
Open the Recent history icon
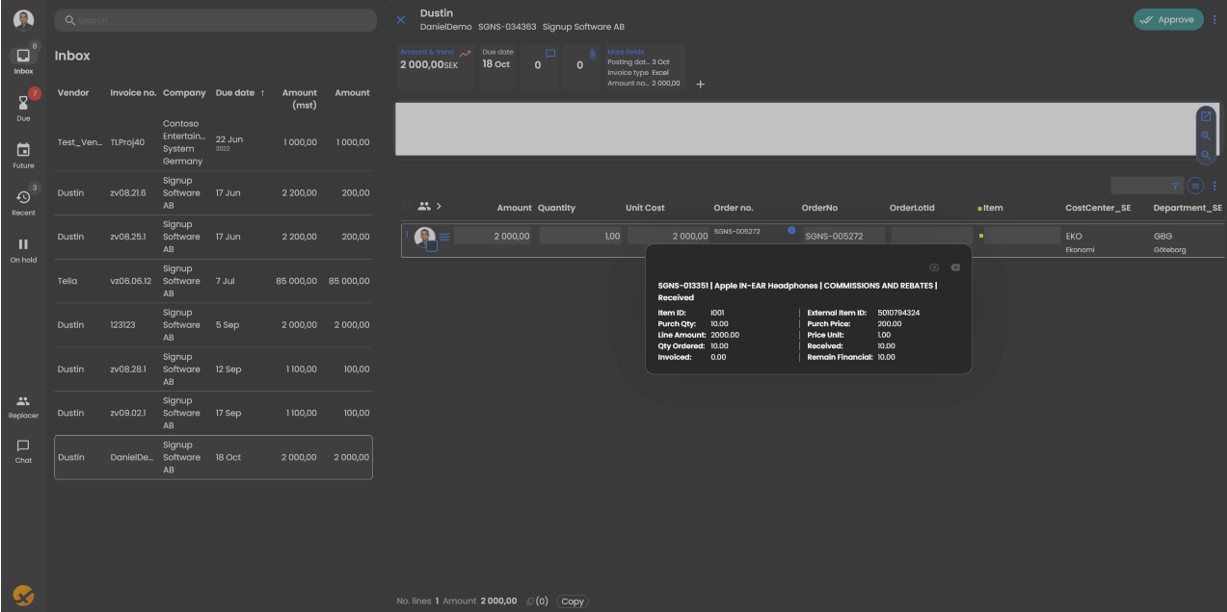[x=22, y=197]
